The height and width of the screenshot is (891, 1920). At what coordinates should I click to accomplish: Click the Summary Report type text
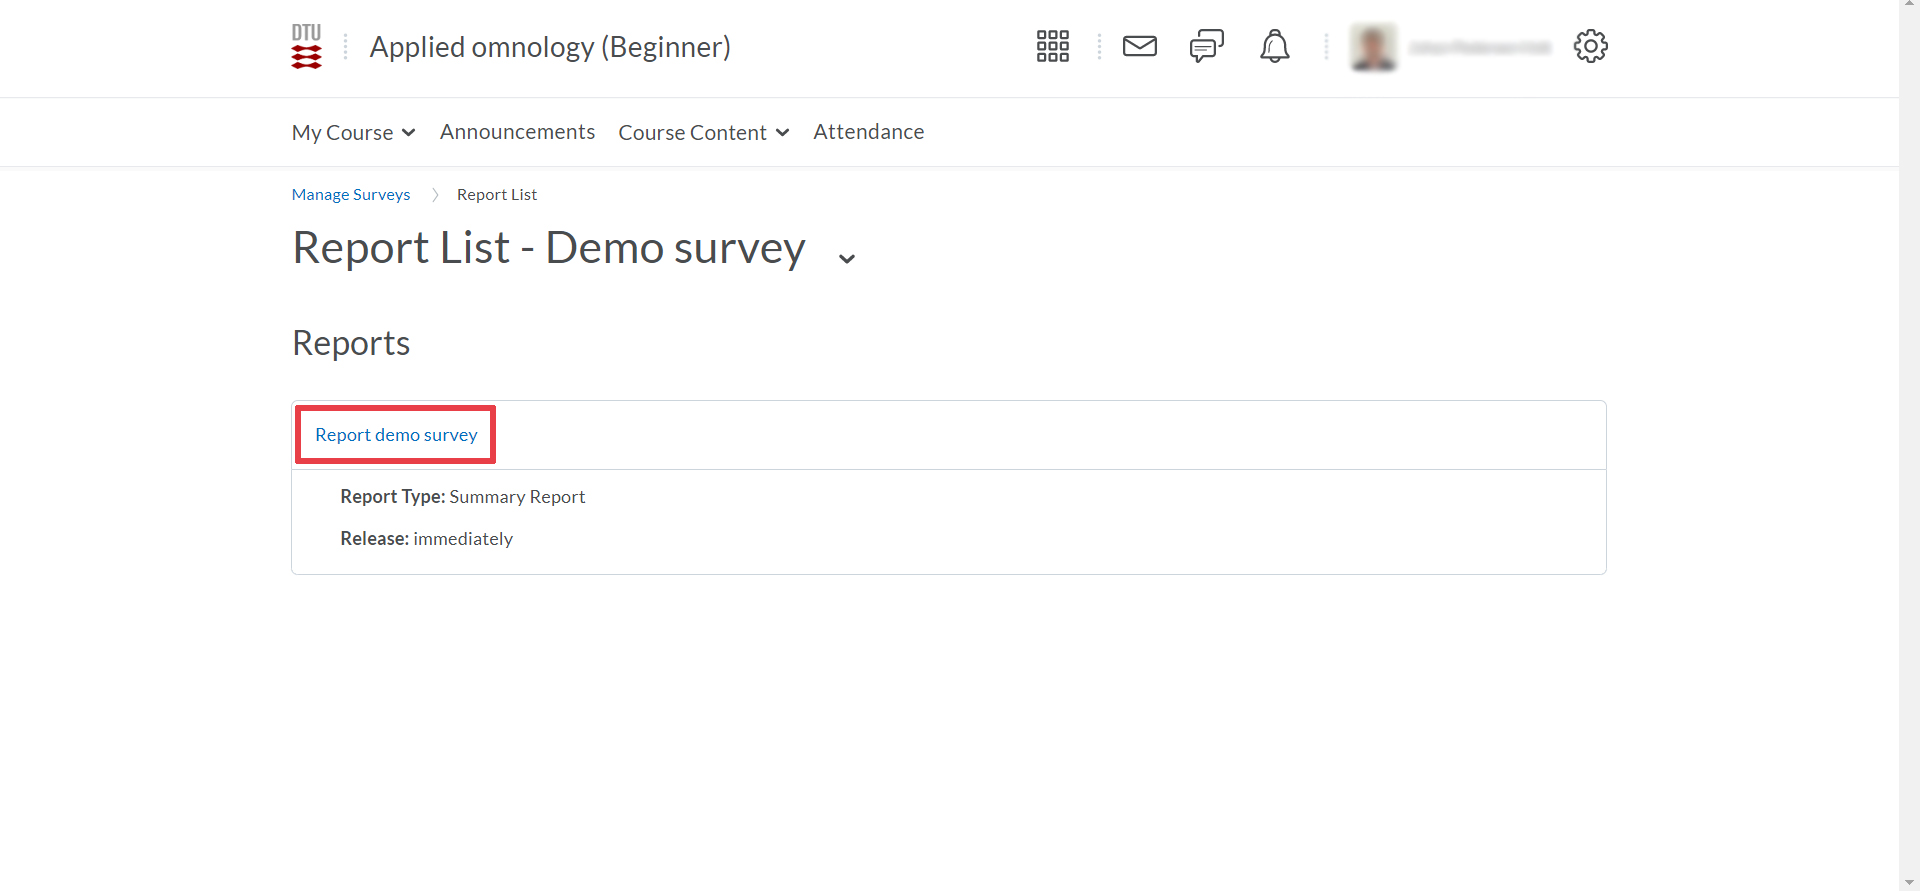[517, 497]
